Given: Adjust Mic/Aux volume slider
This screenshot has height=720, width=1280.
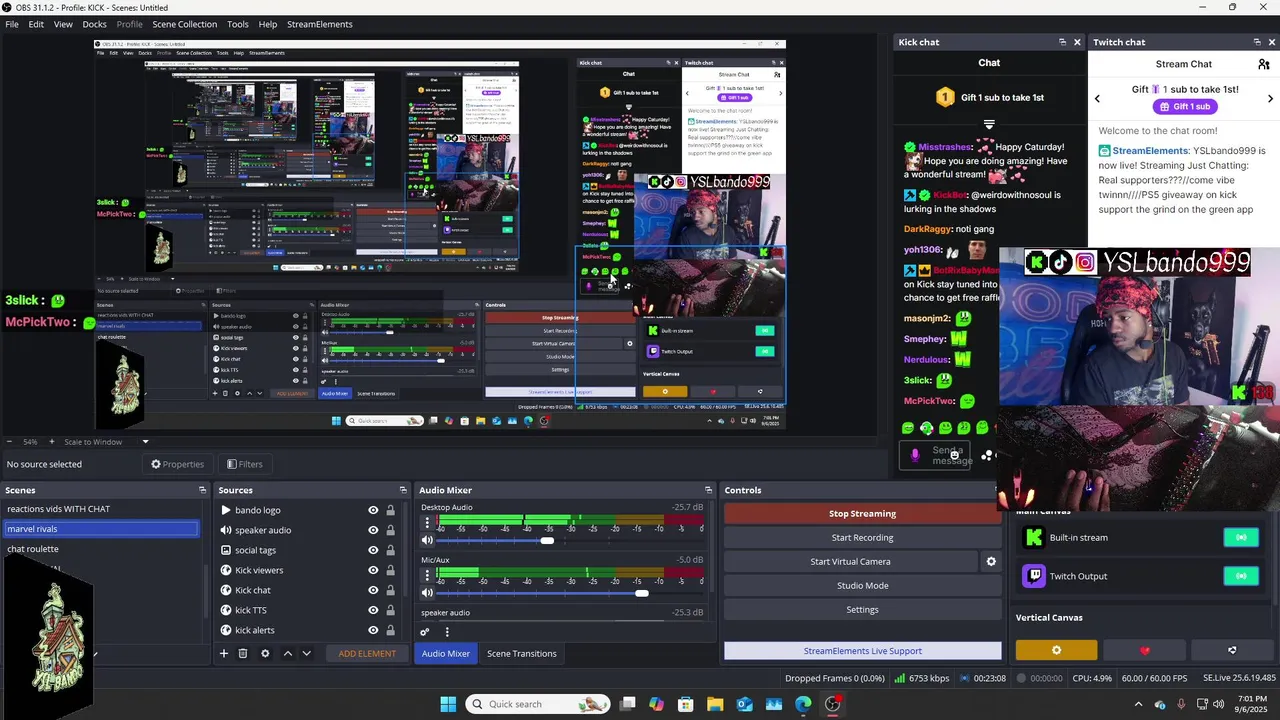Looking at the screenshot, I should (x=642, y=593).
